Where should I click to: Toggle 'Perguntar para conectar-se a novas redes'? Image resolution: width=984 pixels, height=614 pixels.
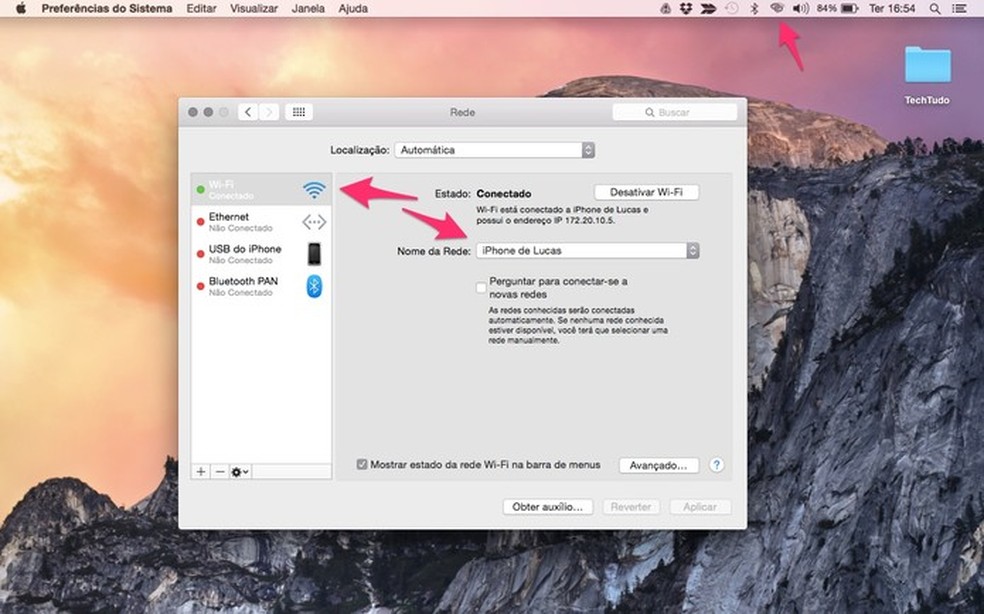(481, 288)
